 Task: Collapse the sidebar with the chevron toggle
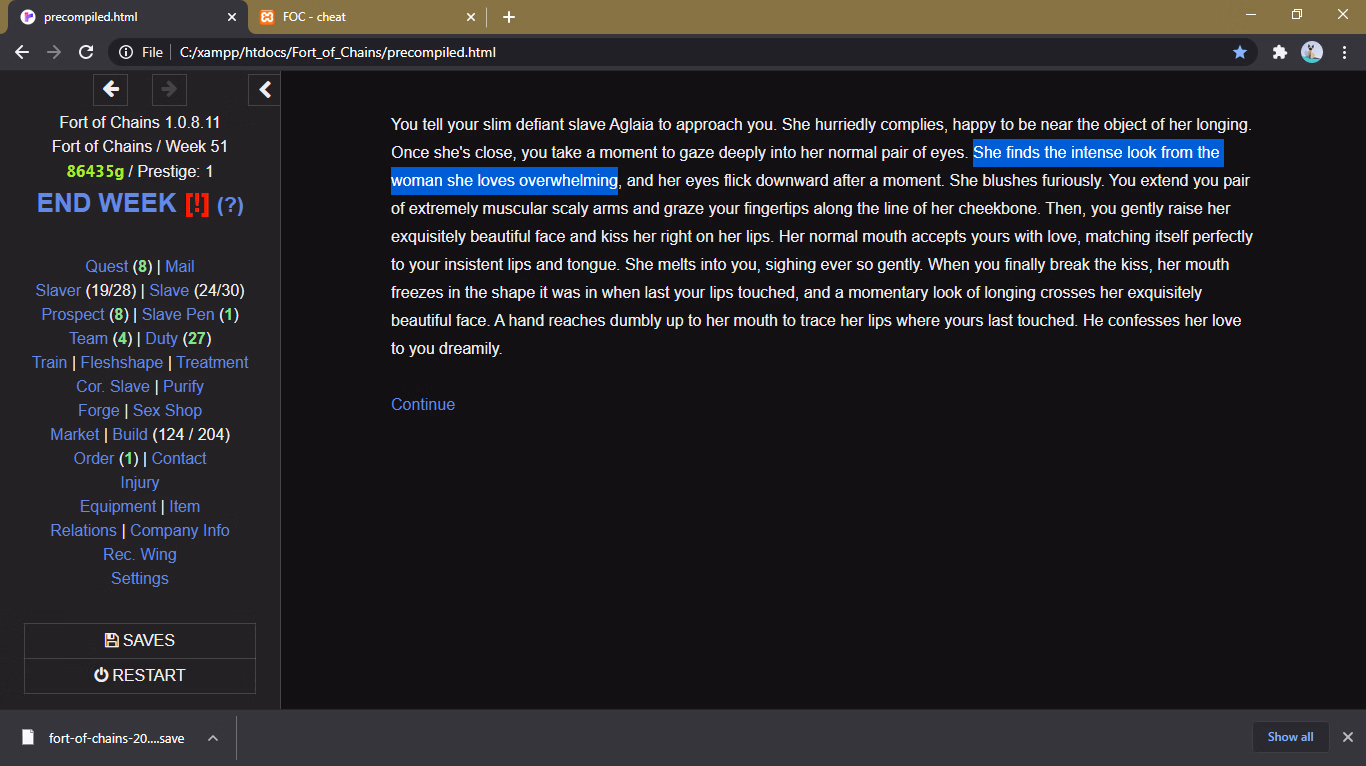coord(264,90)
